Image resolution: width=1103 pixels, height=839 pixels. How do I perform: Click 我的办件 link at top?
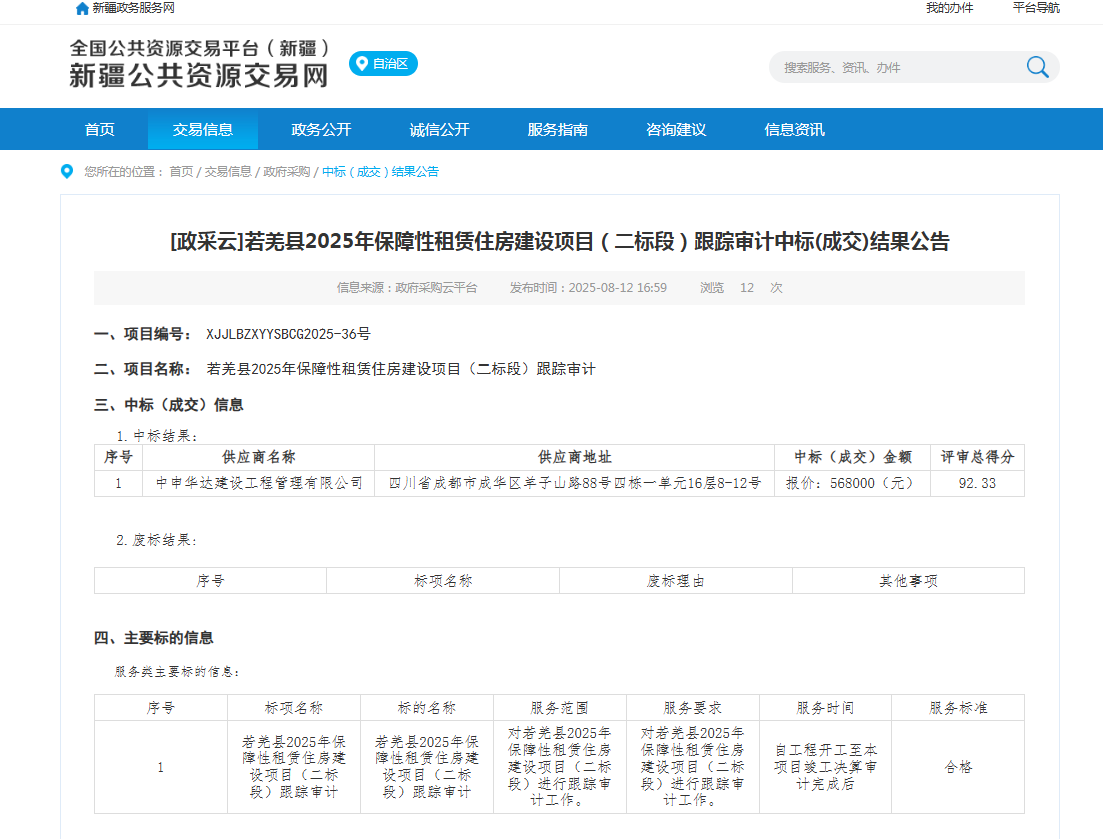[949, 8]
